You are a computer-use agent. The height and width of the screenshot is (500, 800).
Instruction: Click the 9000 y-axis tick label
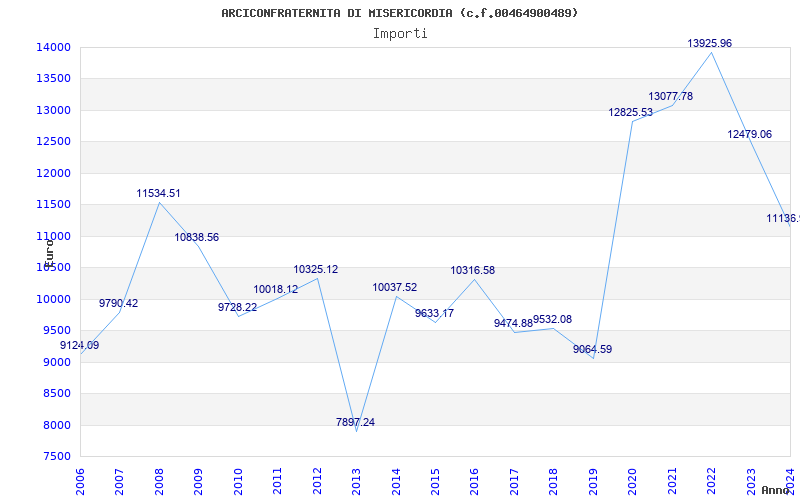pos(56,362)
